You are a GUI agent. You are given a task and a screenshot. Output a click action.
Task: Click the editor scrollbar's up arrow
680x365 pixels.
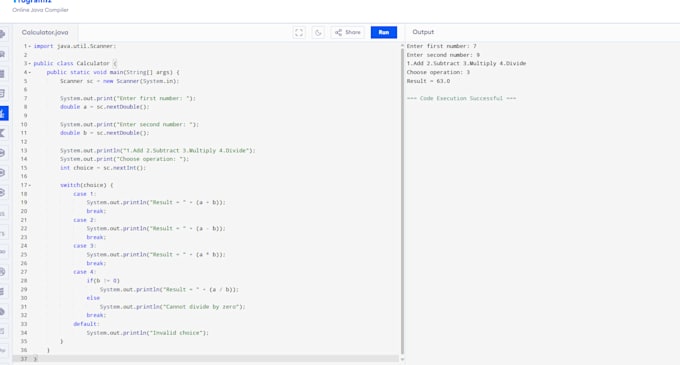coord(402,45)
